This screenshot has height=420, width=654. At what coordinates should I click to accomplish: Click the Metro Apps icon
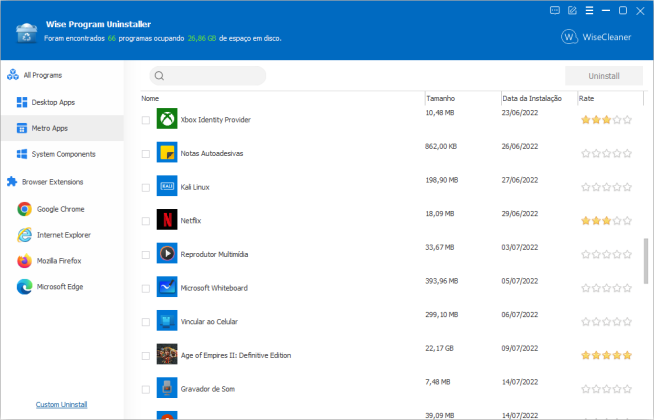click(x=22, y=128)
